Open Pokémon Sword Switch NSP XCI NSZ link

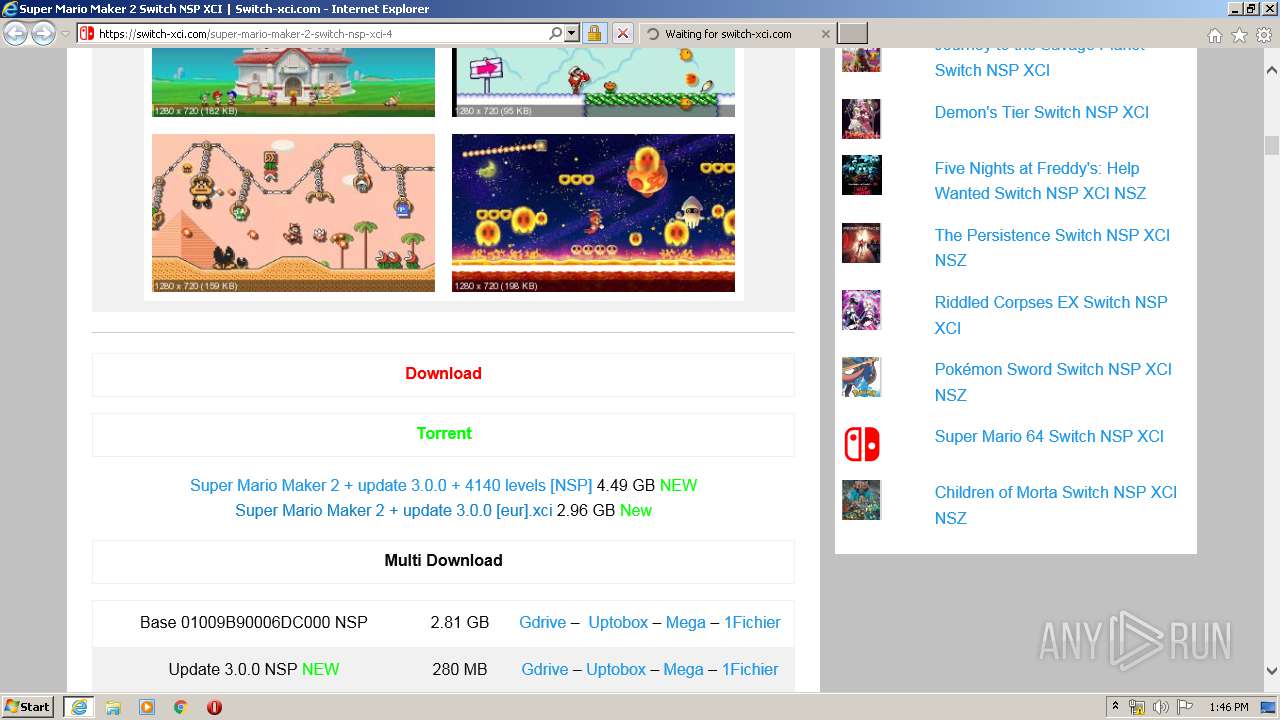pyautogui.click(x=1053, y=382)
